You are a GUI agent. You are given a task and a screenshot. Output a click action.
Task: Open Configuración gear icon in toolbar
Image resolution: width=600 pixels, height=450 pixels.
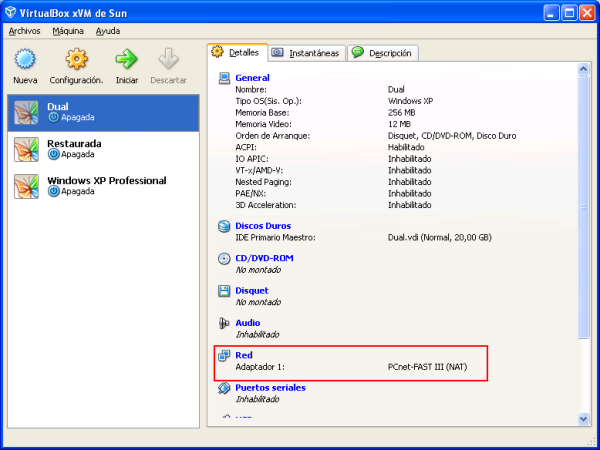point(76,60)
